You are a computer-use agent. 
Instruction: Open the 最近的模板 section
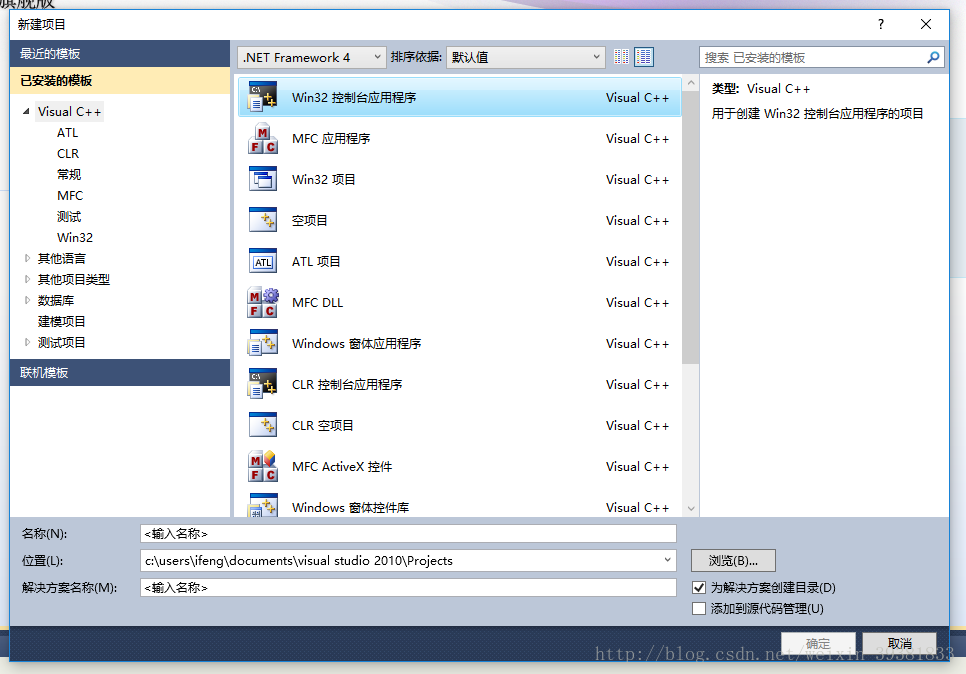point(120,54)
